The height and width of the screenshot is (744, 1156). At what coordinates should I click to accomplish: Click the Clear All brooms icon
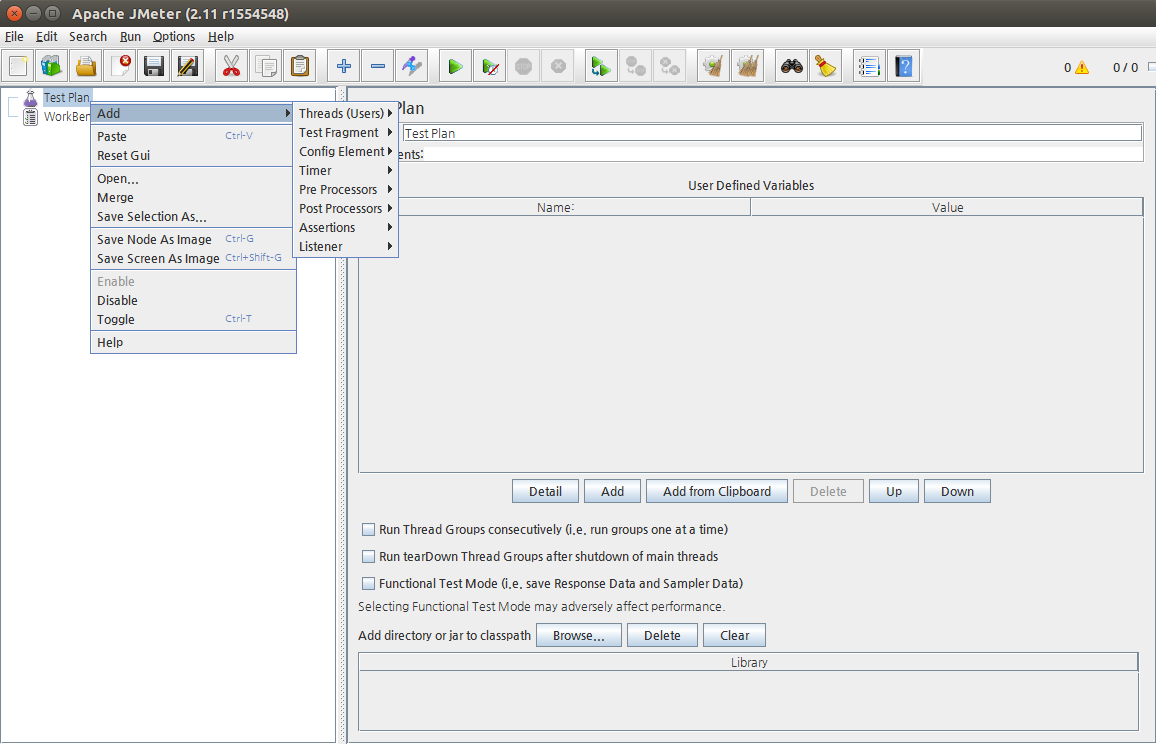pyautogui.click(x=748, y=66)
